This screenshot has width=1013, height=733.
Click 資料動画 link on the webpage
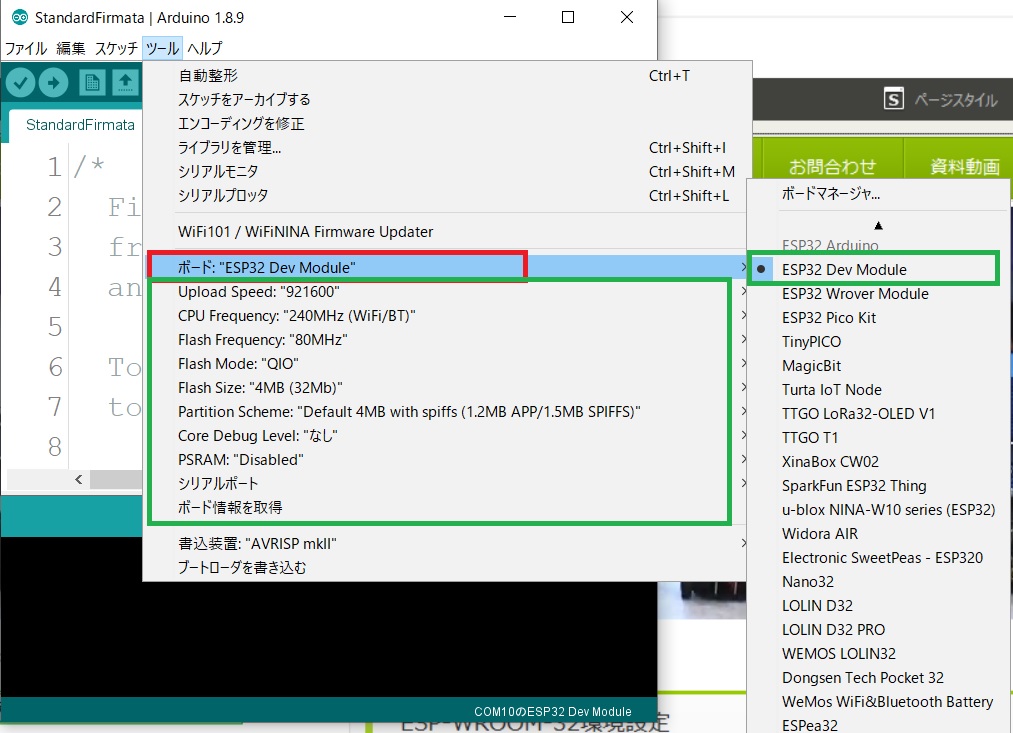point(965,167)
